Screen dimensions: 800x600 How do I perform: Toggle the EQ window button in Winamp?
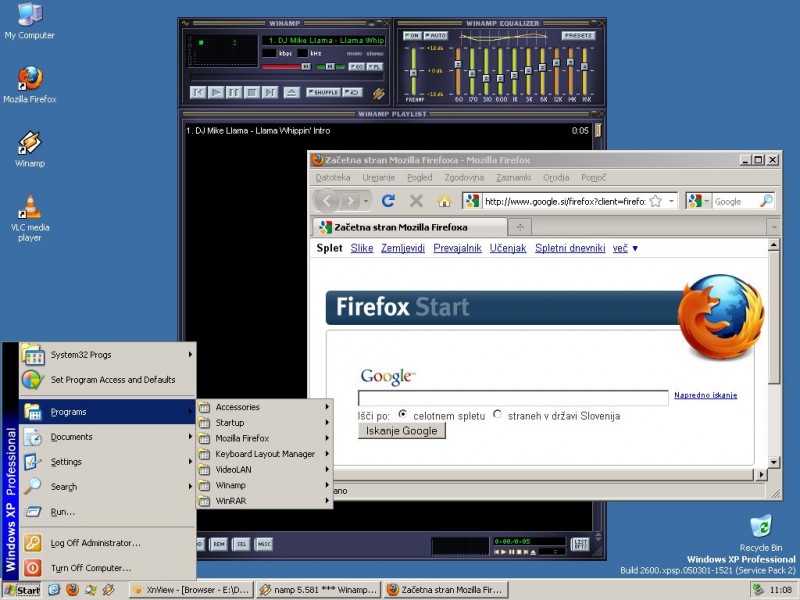(356, 67)
